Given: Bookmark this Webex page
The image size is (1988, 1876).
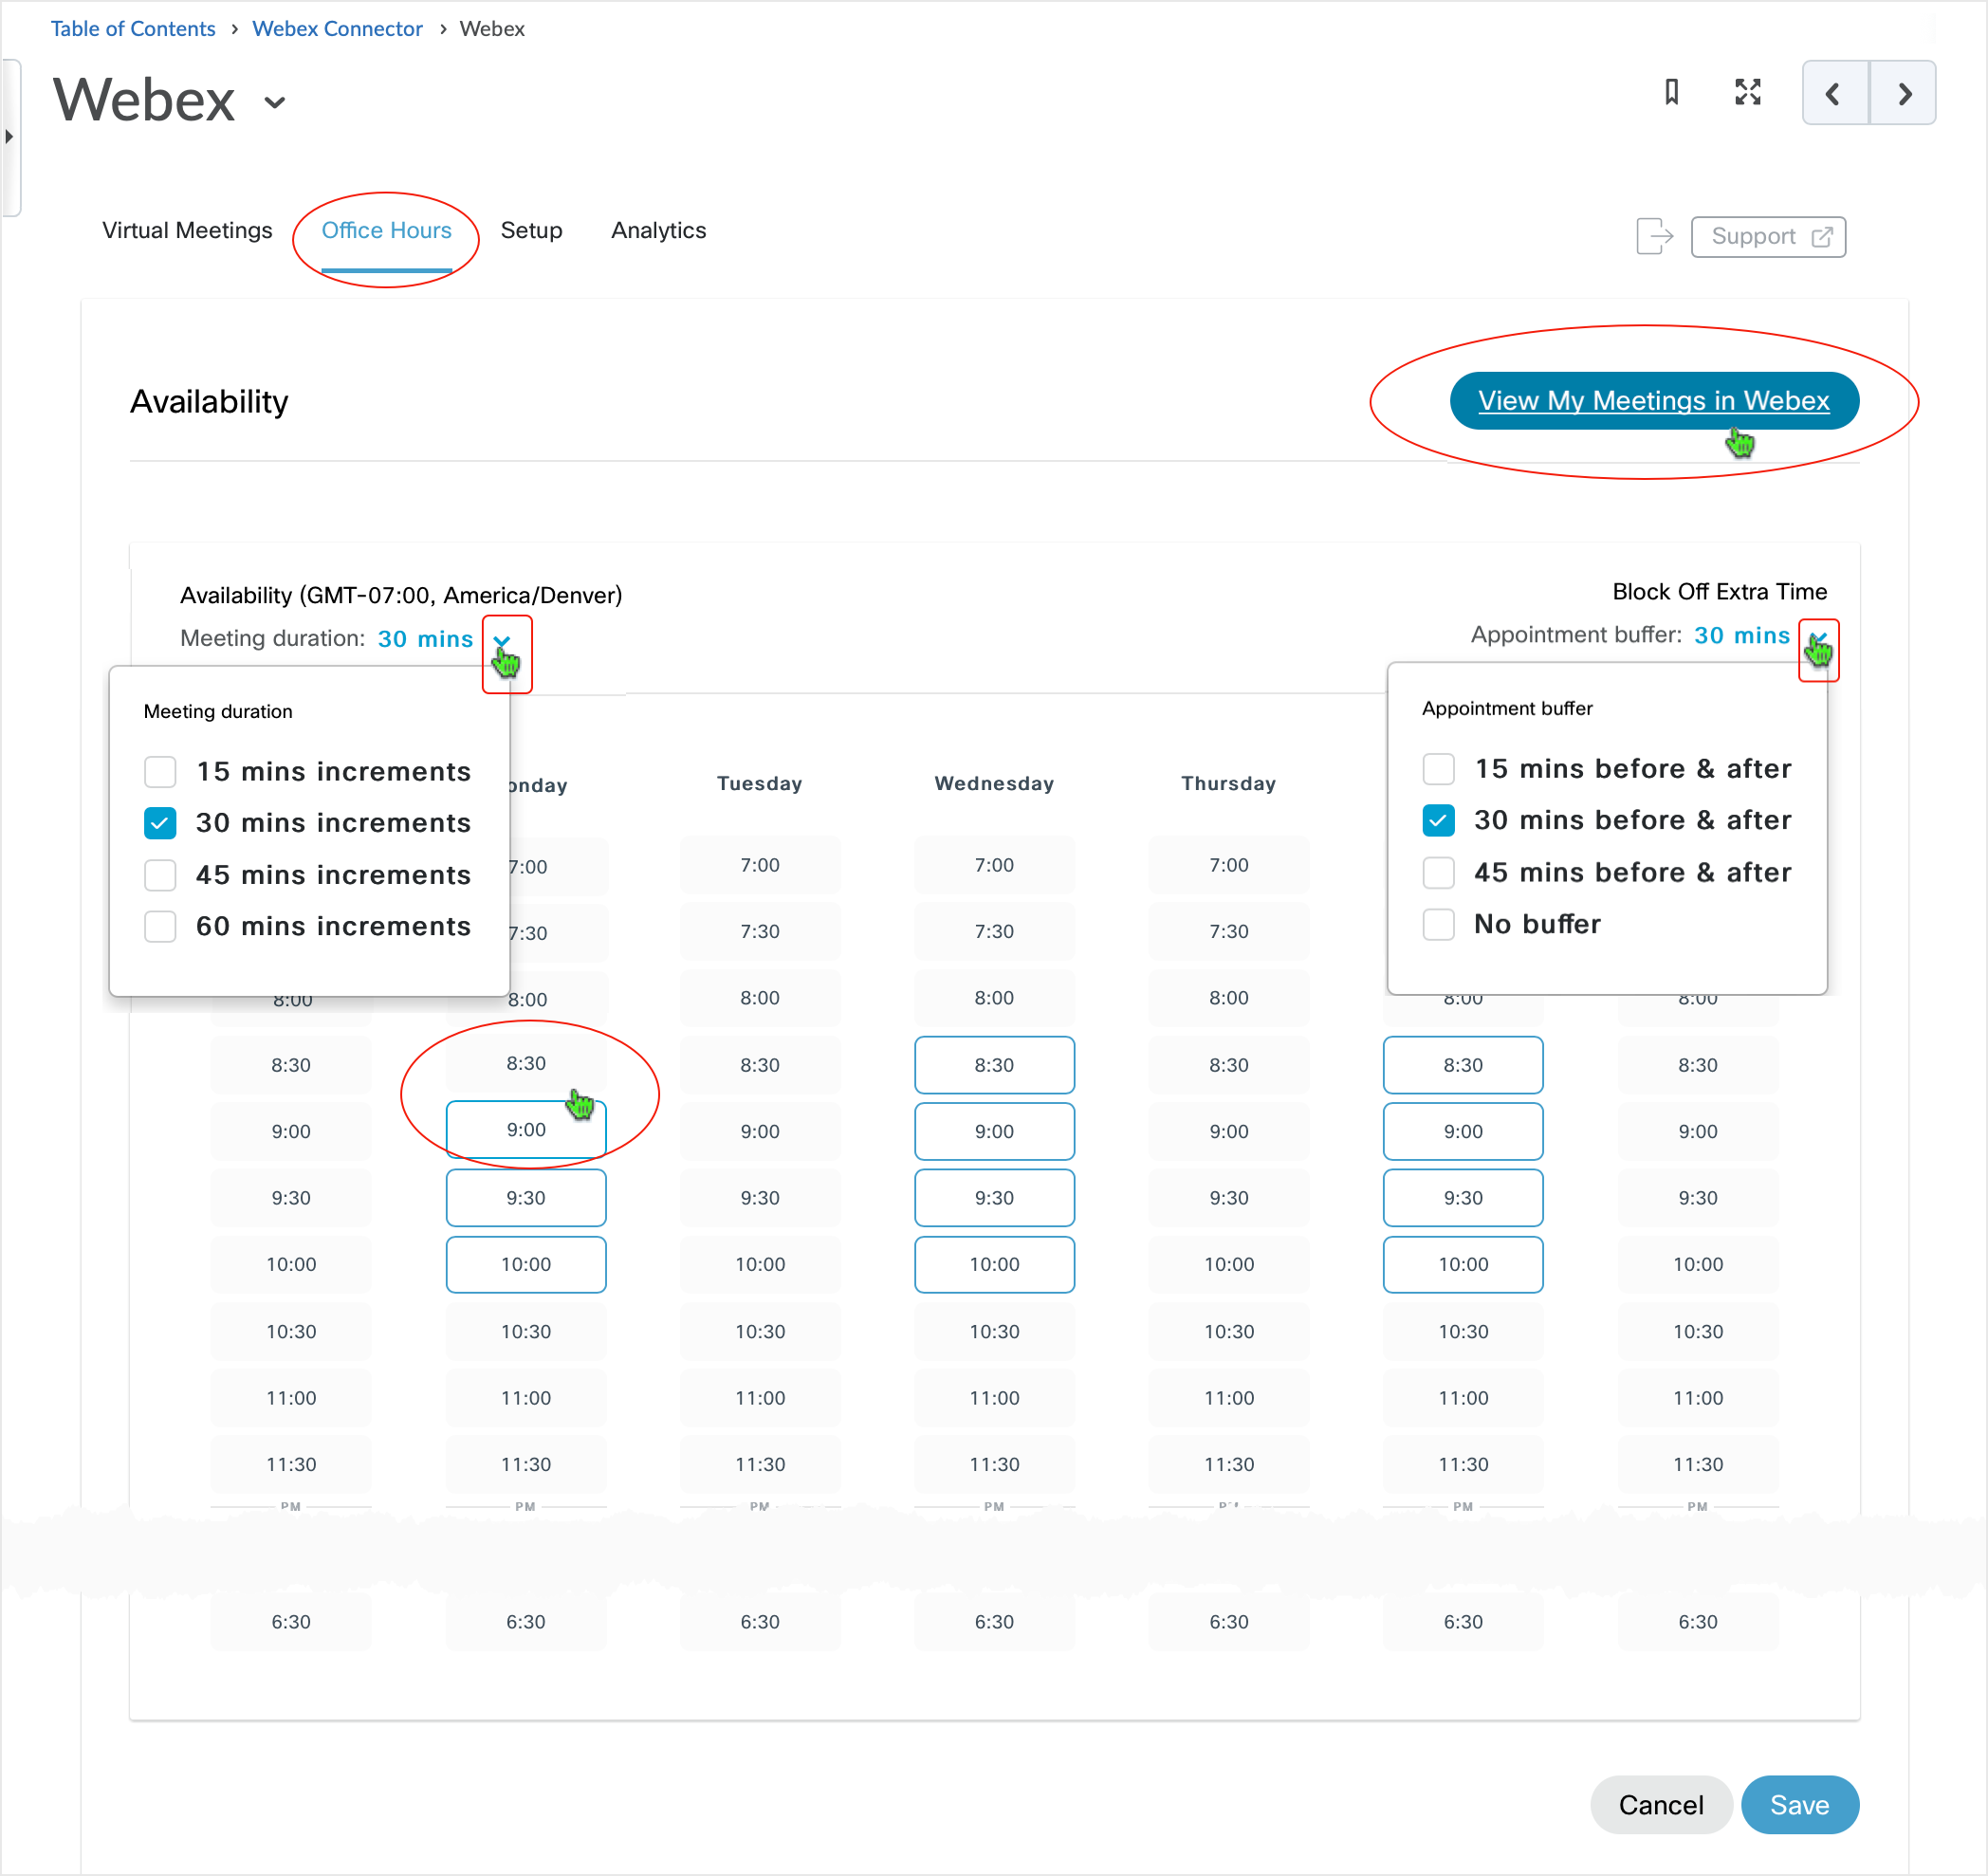Looking at the screenshot, I should tap(1671, 92).
